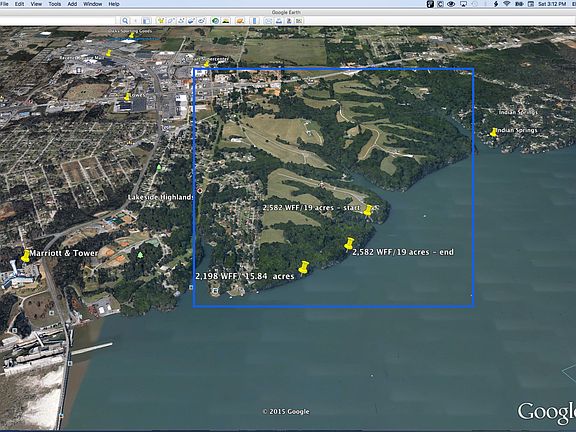Open the Tools menu
The height and width of the screenshot is (432, 576).
pyautogui.click(x=54, y=4)
